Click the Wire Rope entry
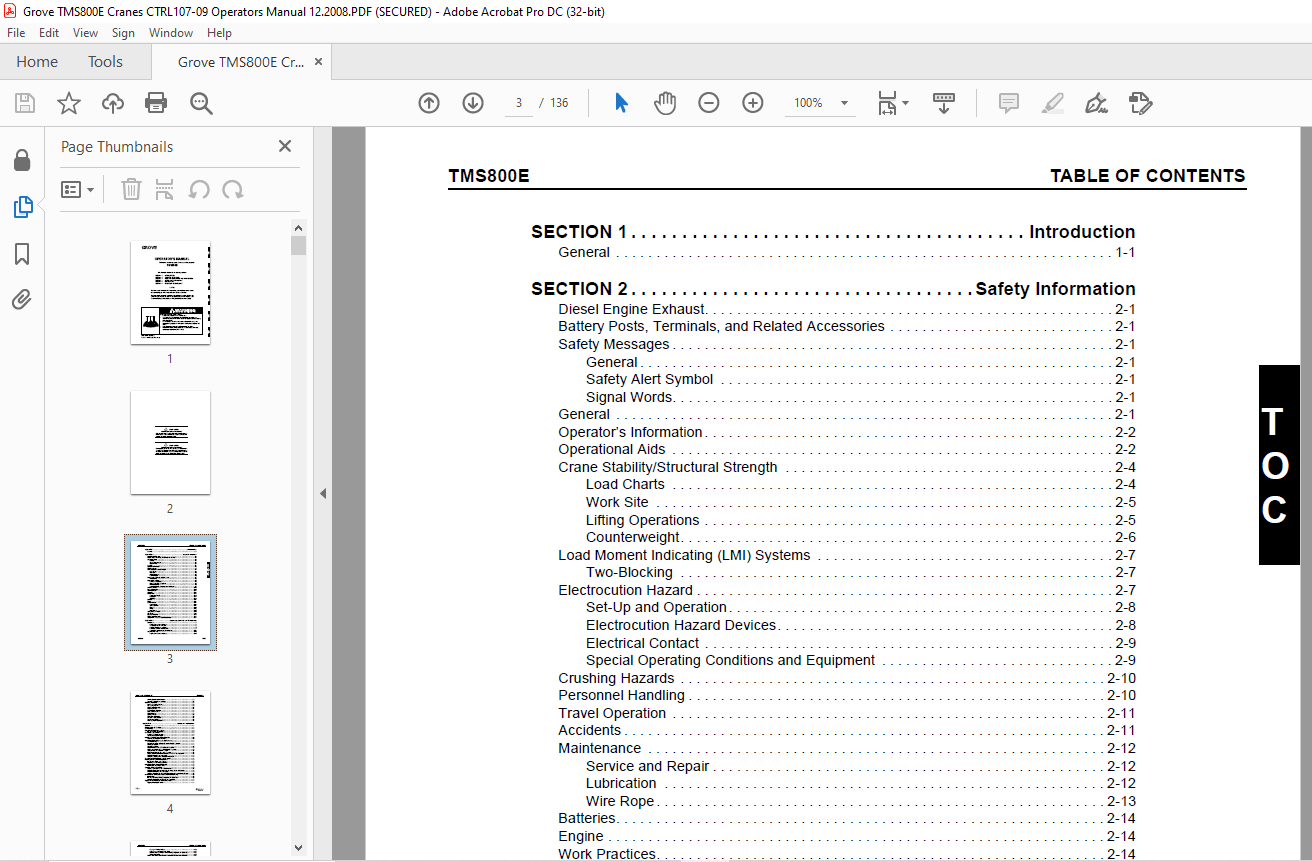 tap(861, 801)
